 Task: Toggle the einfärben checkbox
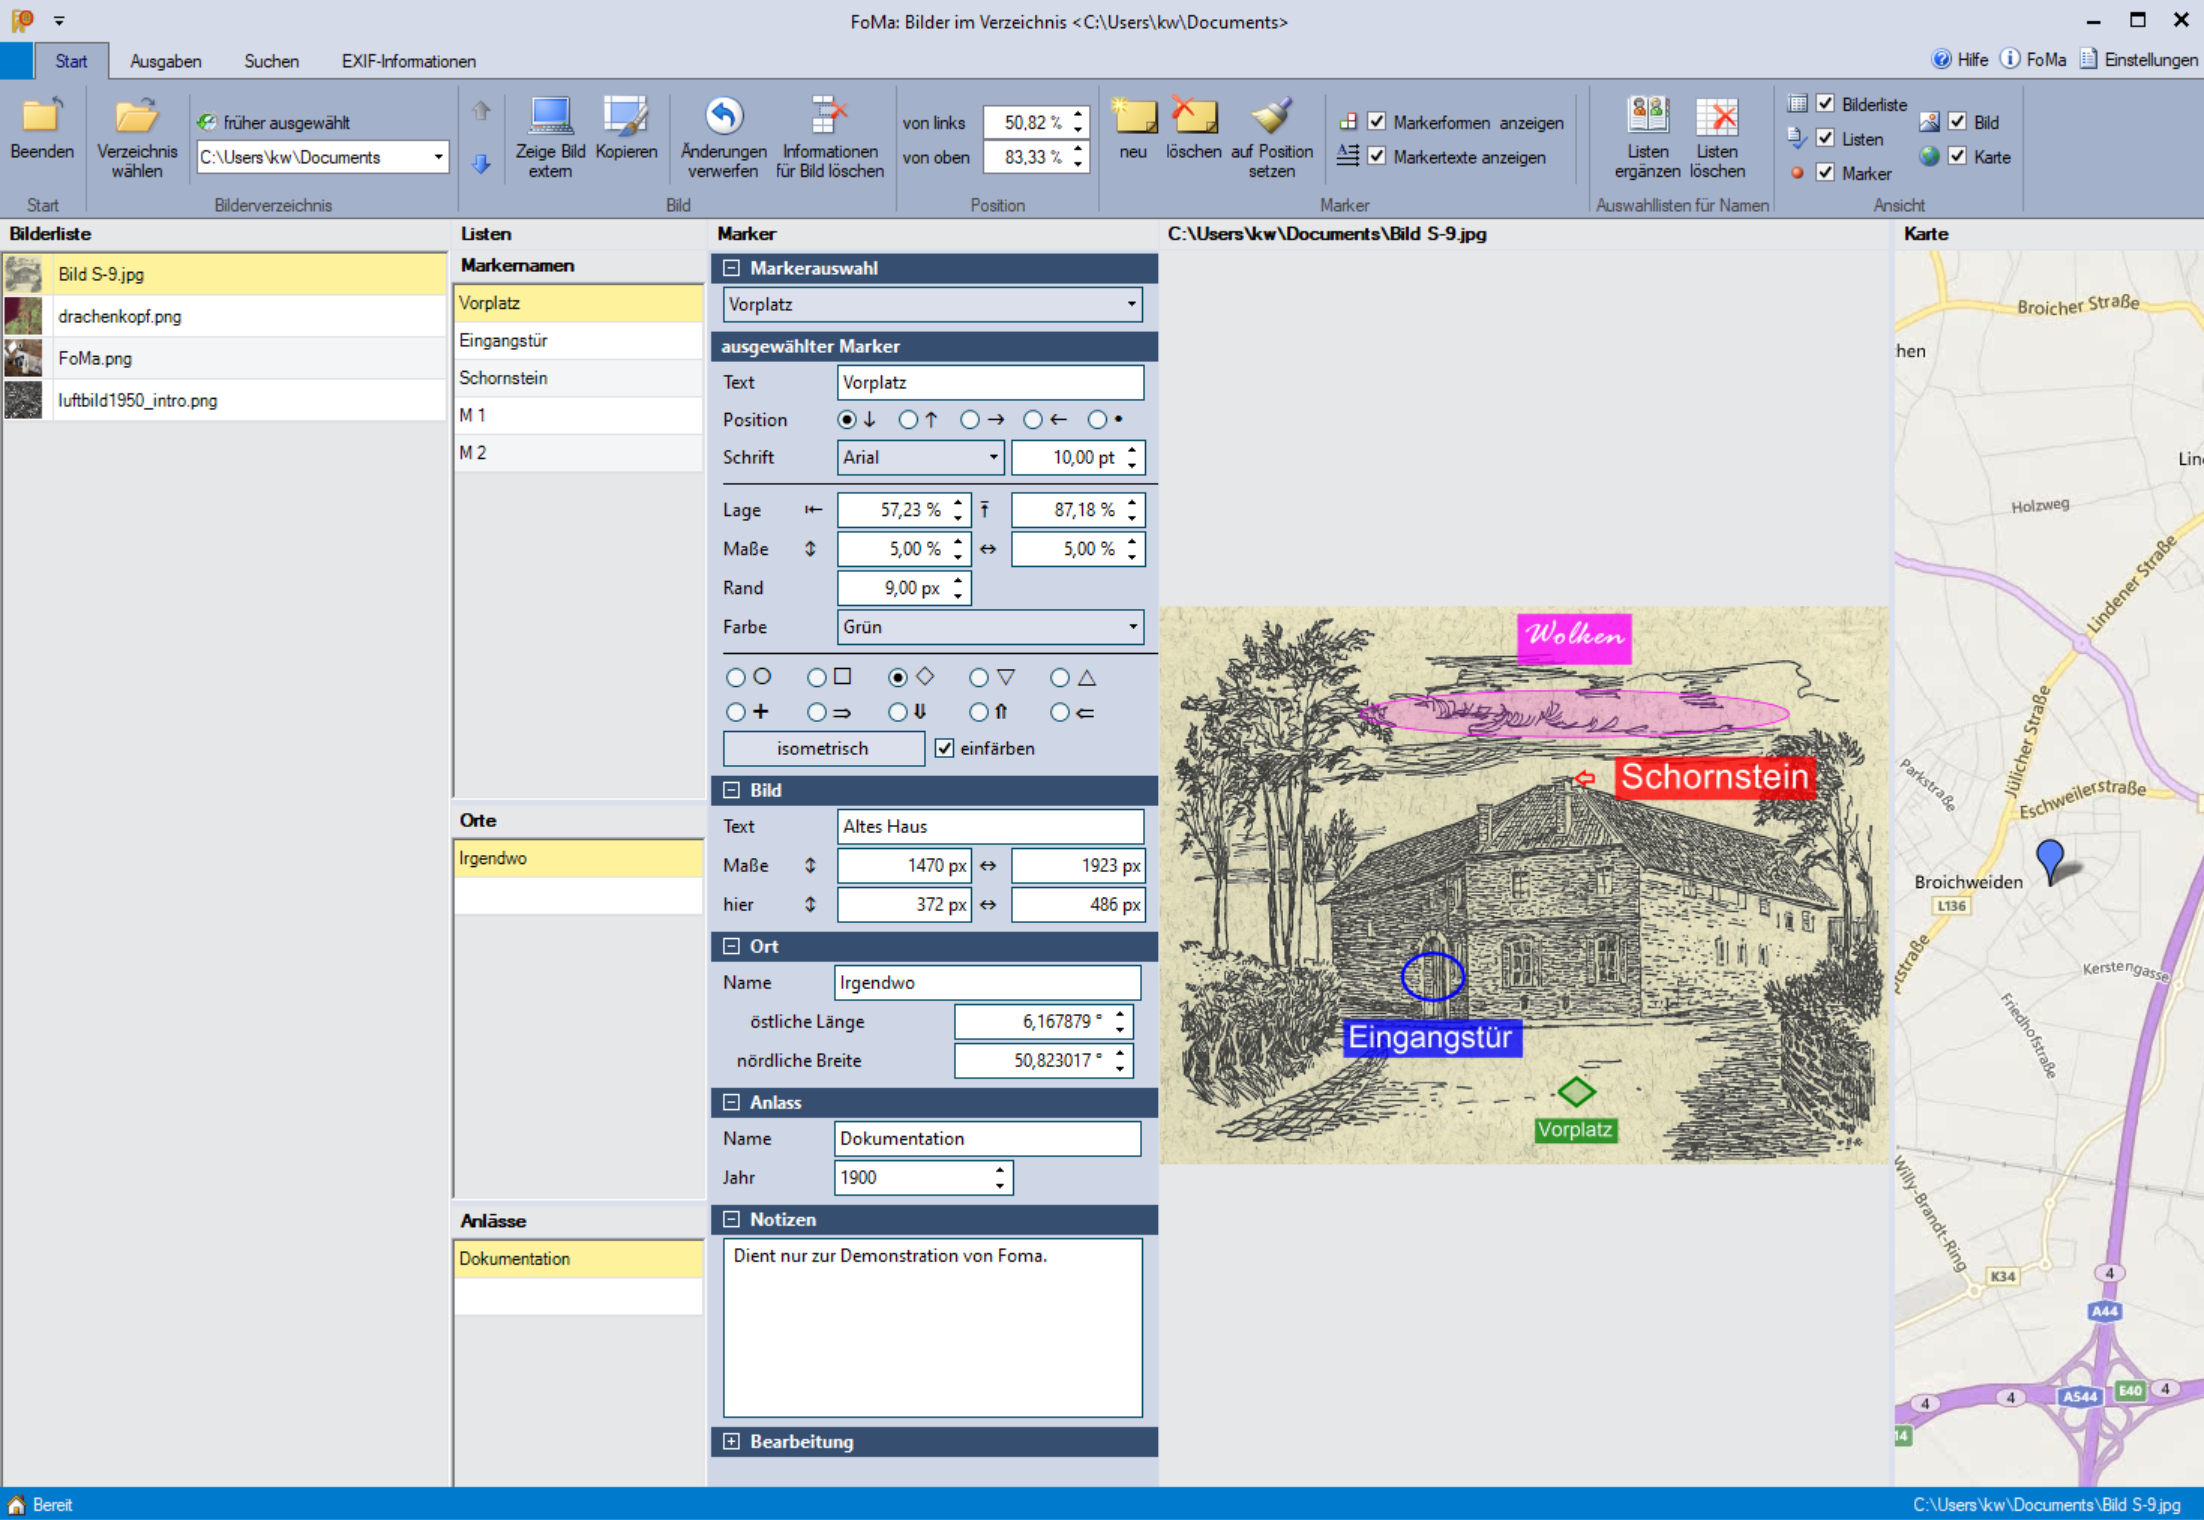[944, 748]
